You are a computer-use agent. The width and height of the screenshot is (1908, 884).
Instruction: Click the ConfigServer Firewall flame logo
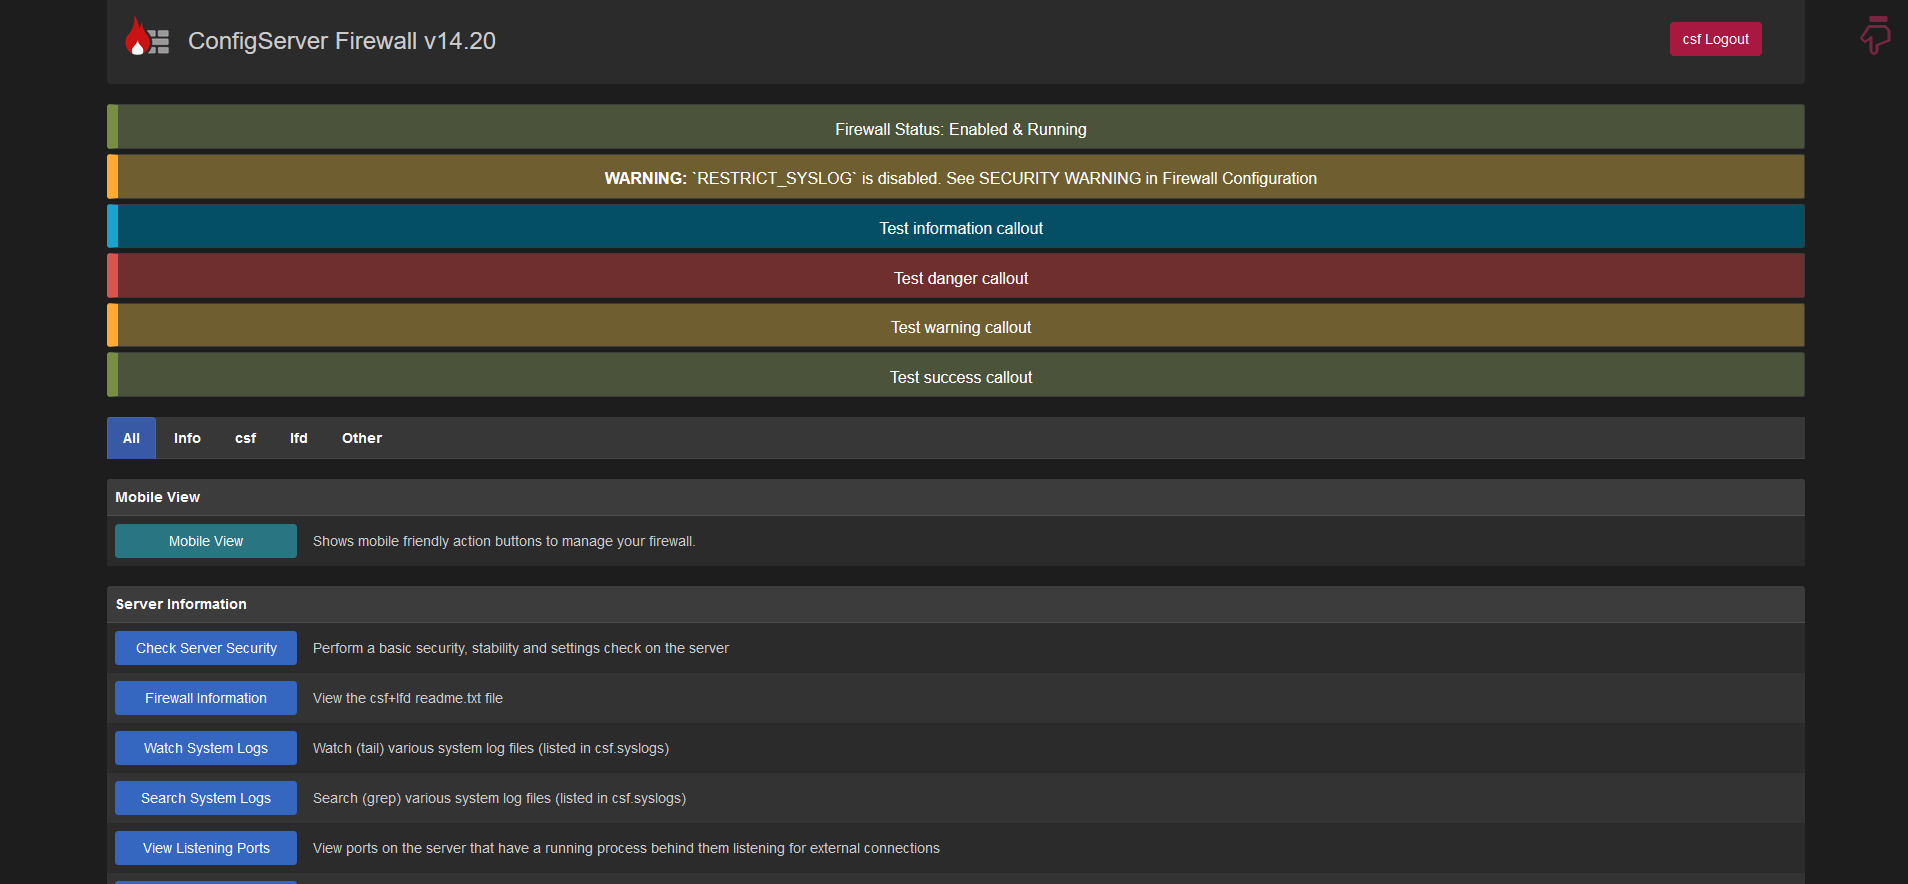pos(147,37)
